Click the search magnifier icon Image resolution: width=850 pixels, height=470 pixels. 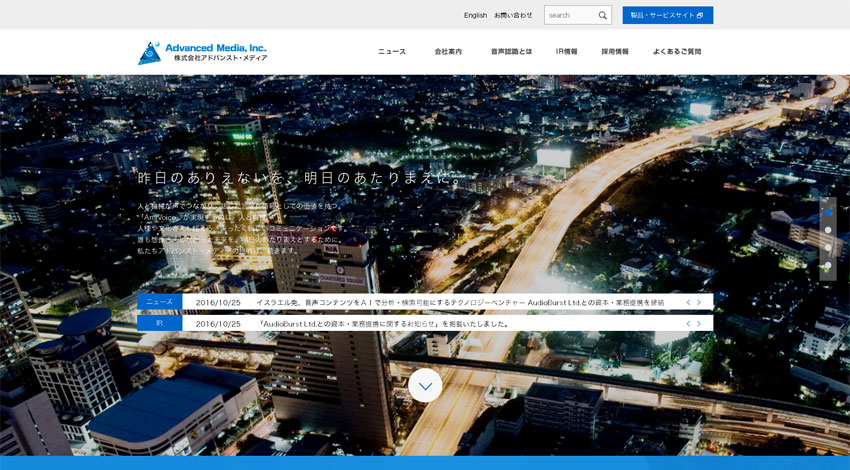602,16
